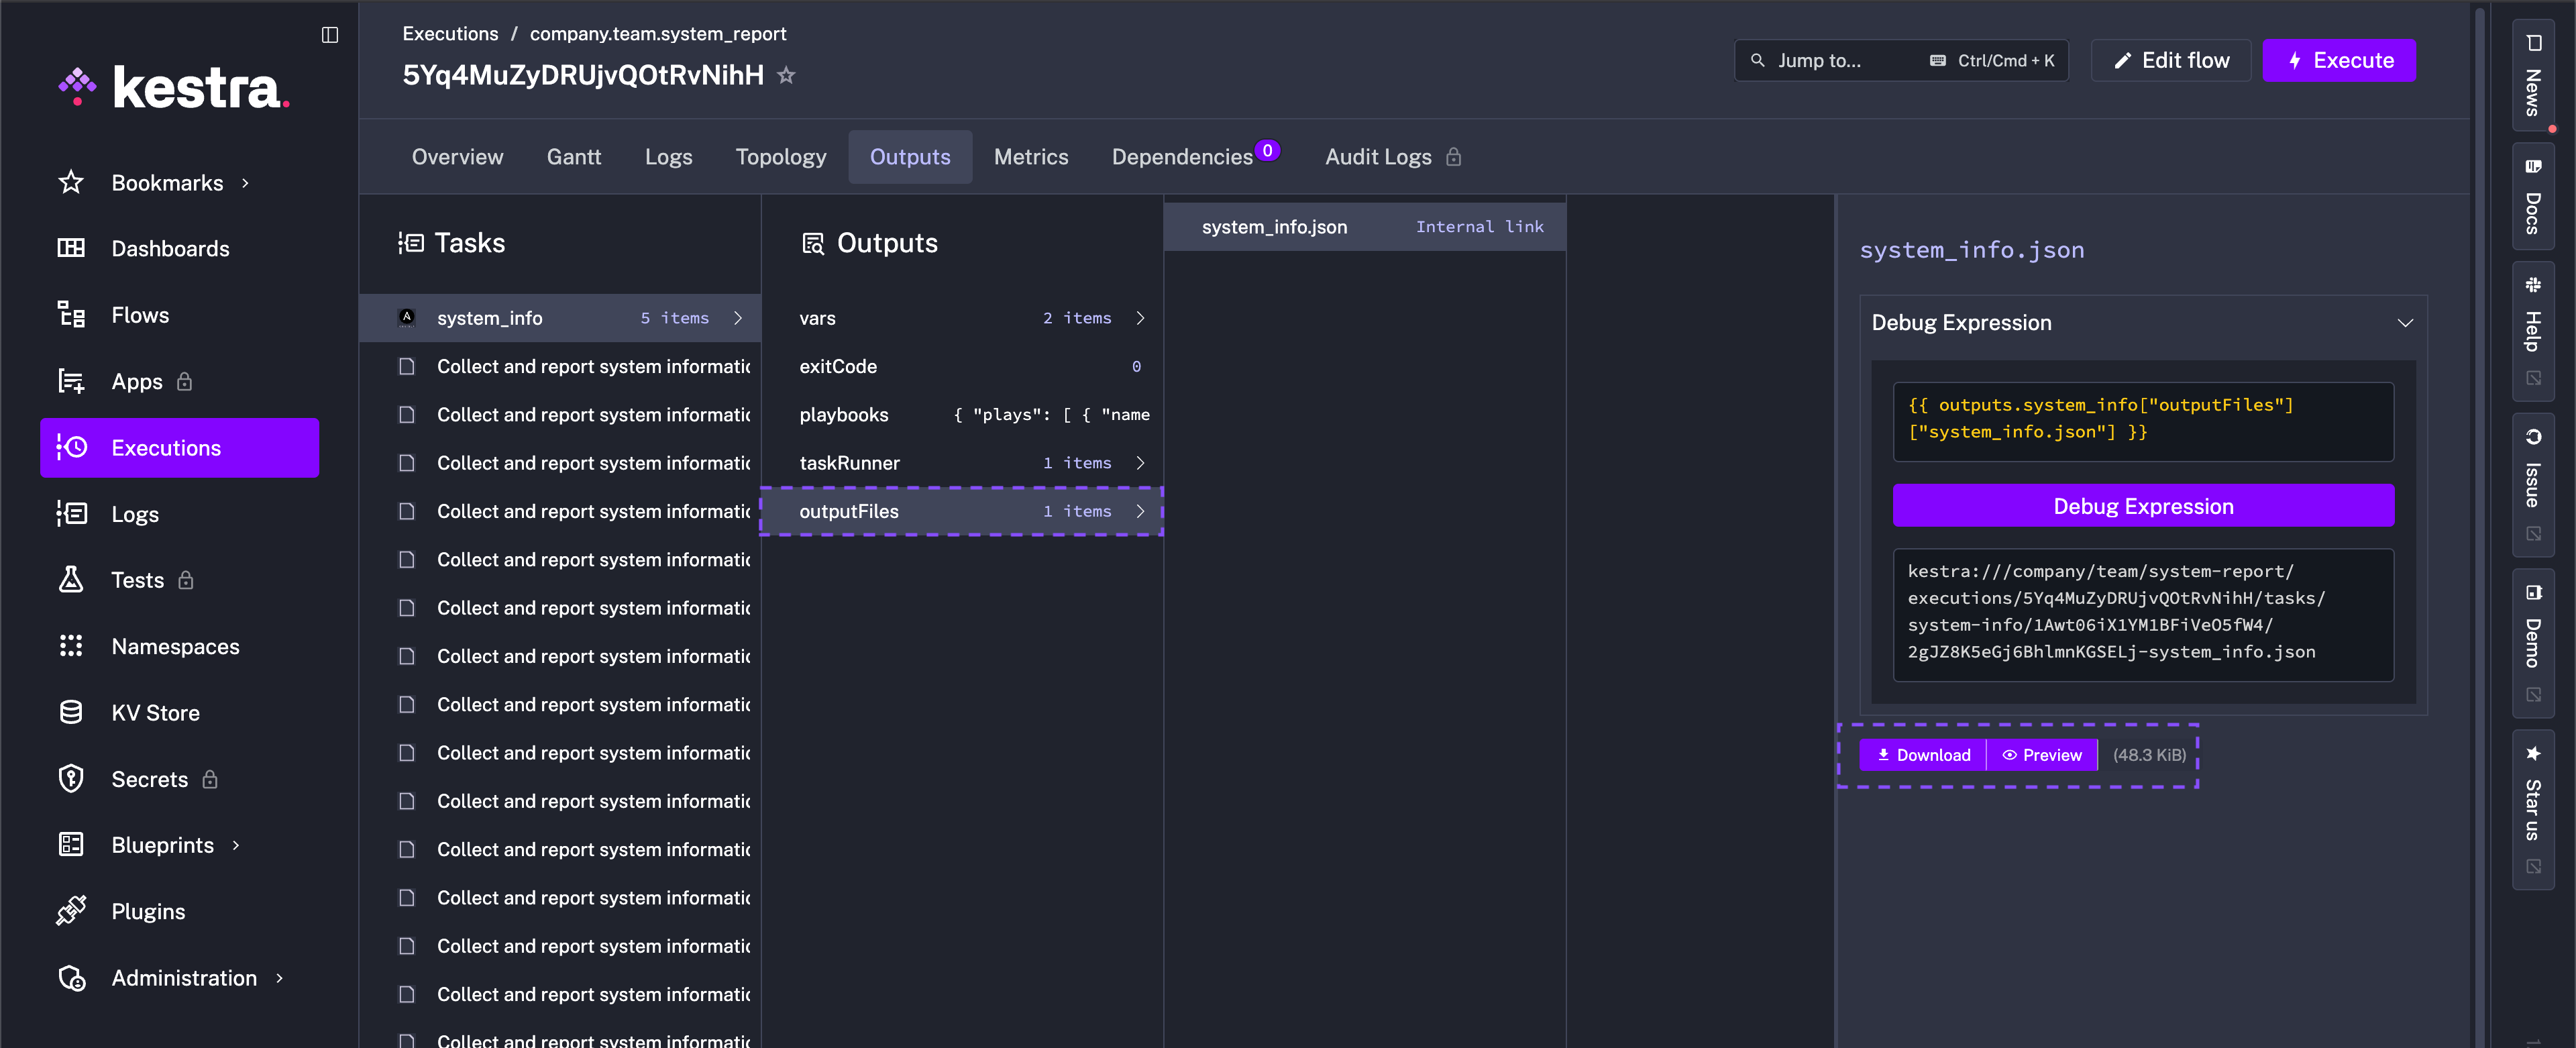2576x1048 pixels.
Task: Click the Executions history icon
Action: [x=71, y=447]
